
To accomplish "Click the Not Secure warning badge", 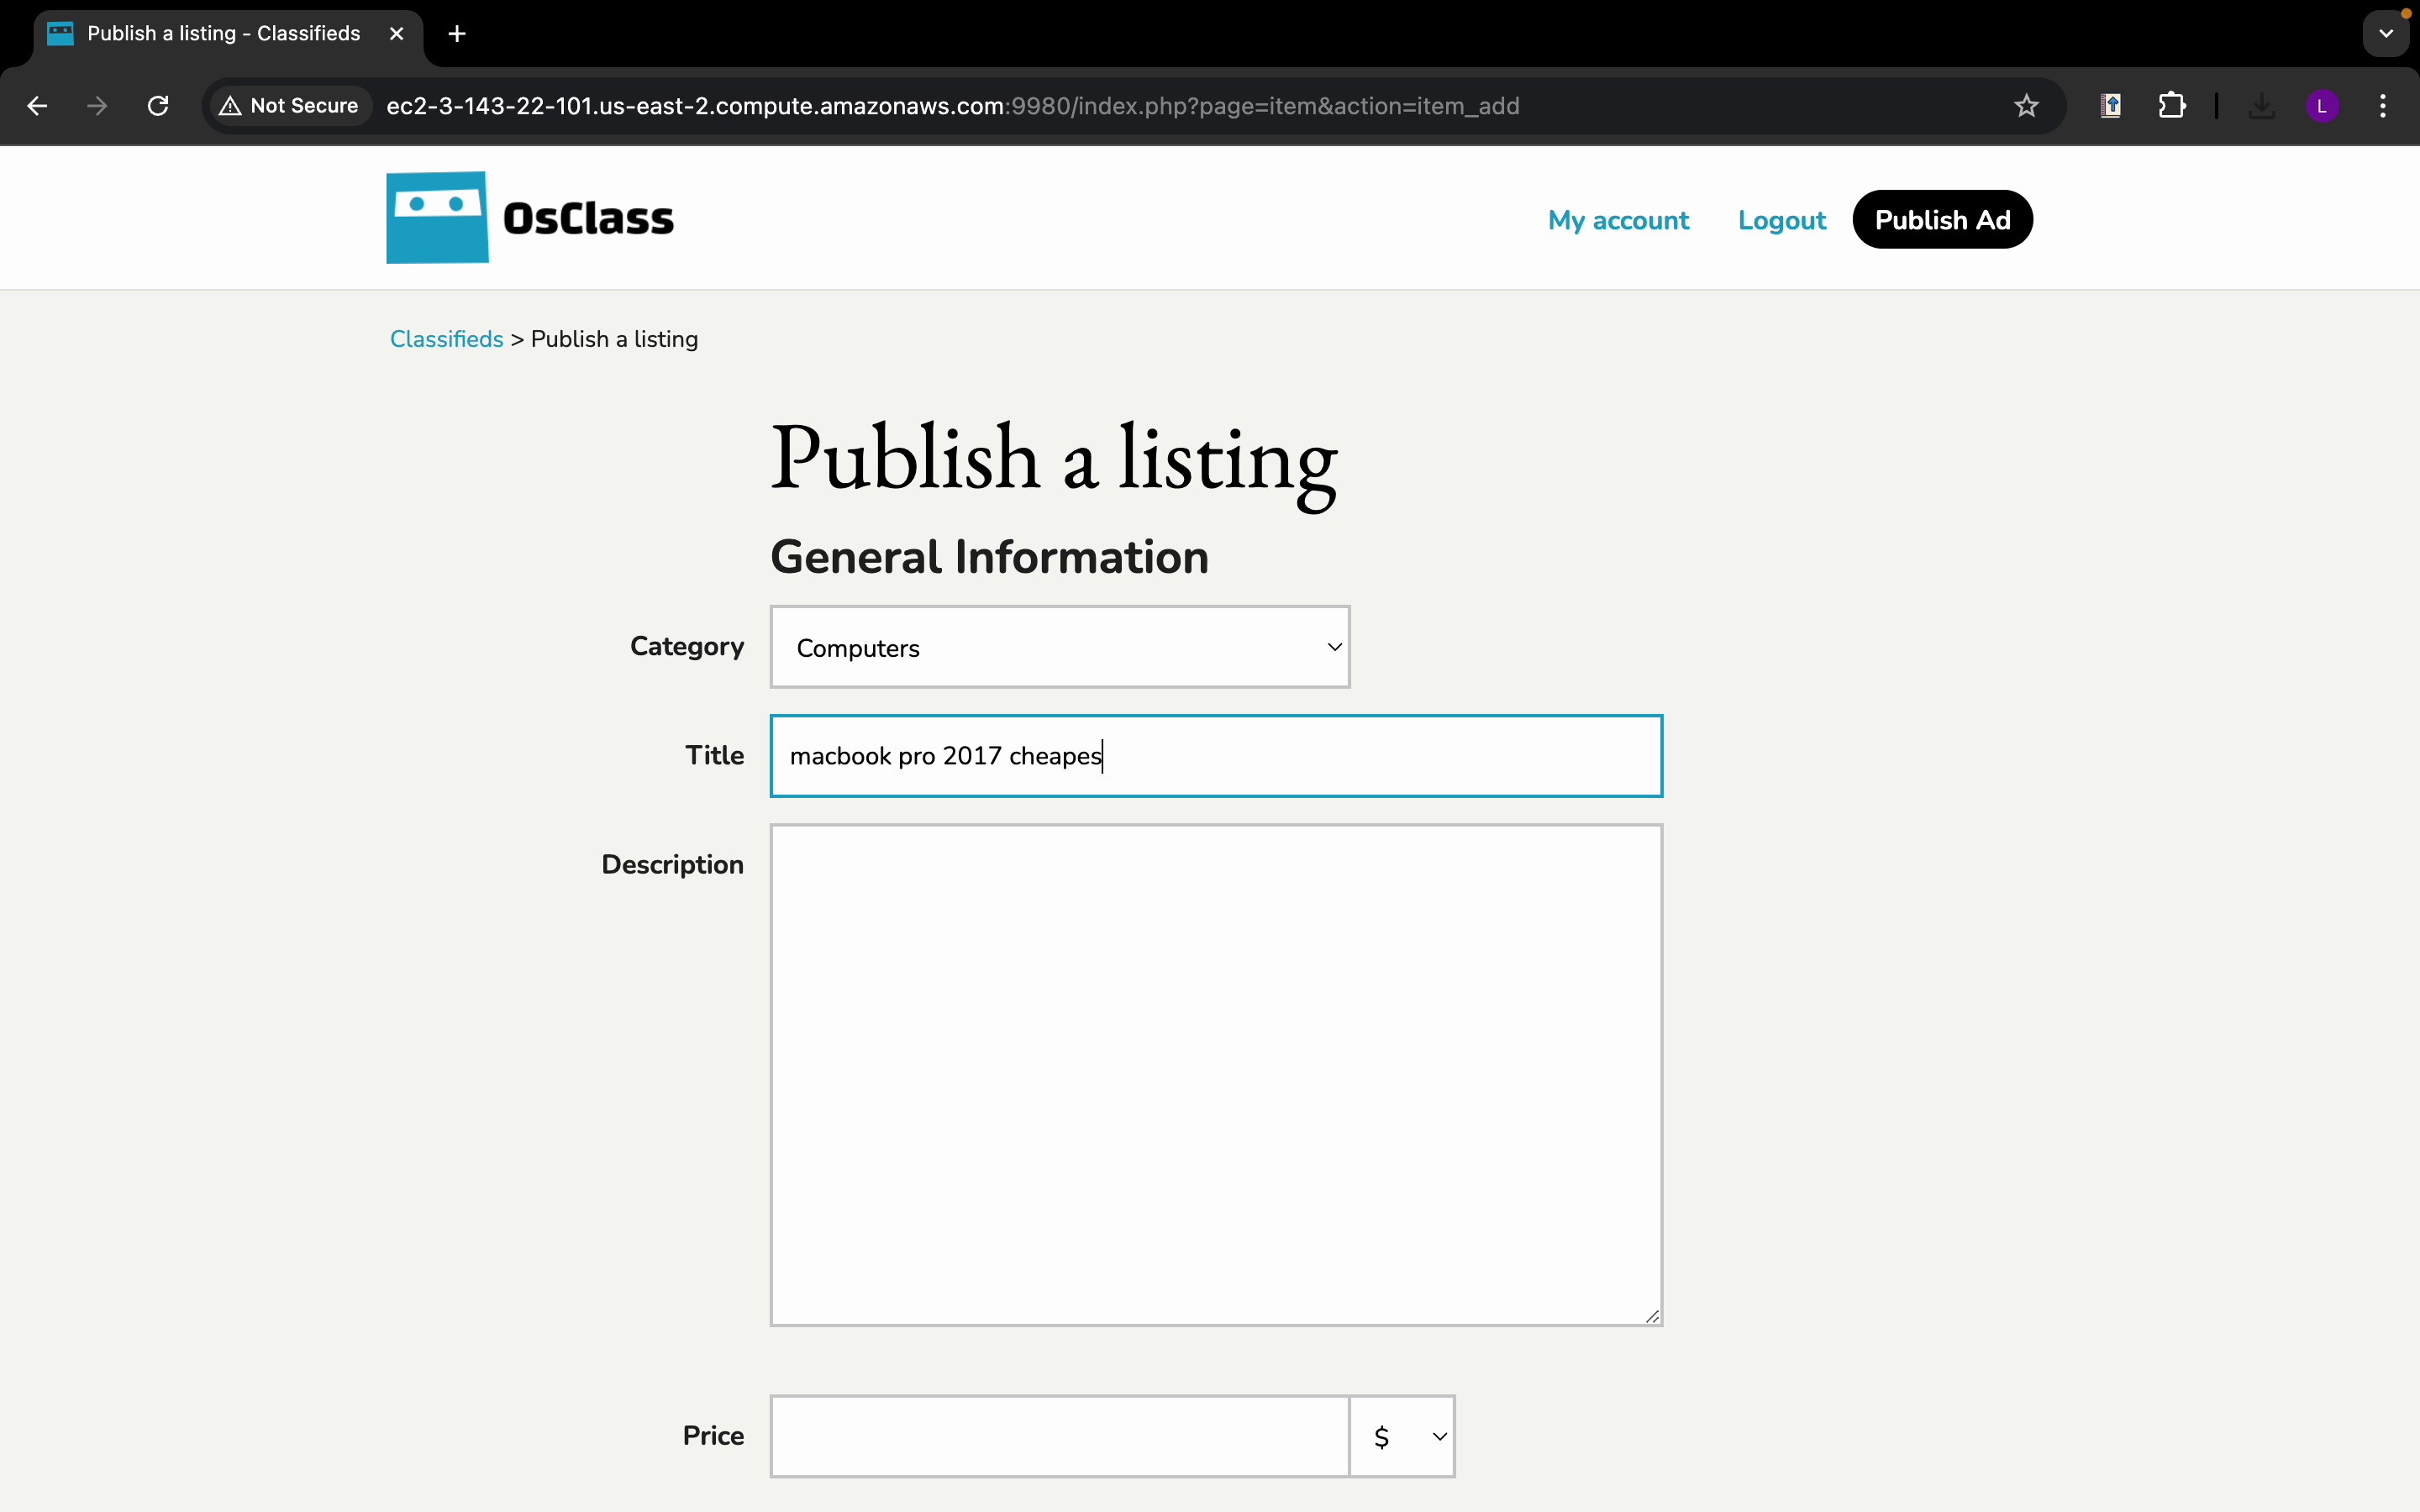I will [290, 106].
